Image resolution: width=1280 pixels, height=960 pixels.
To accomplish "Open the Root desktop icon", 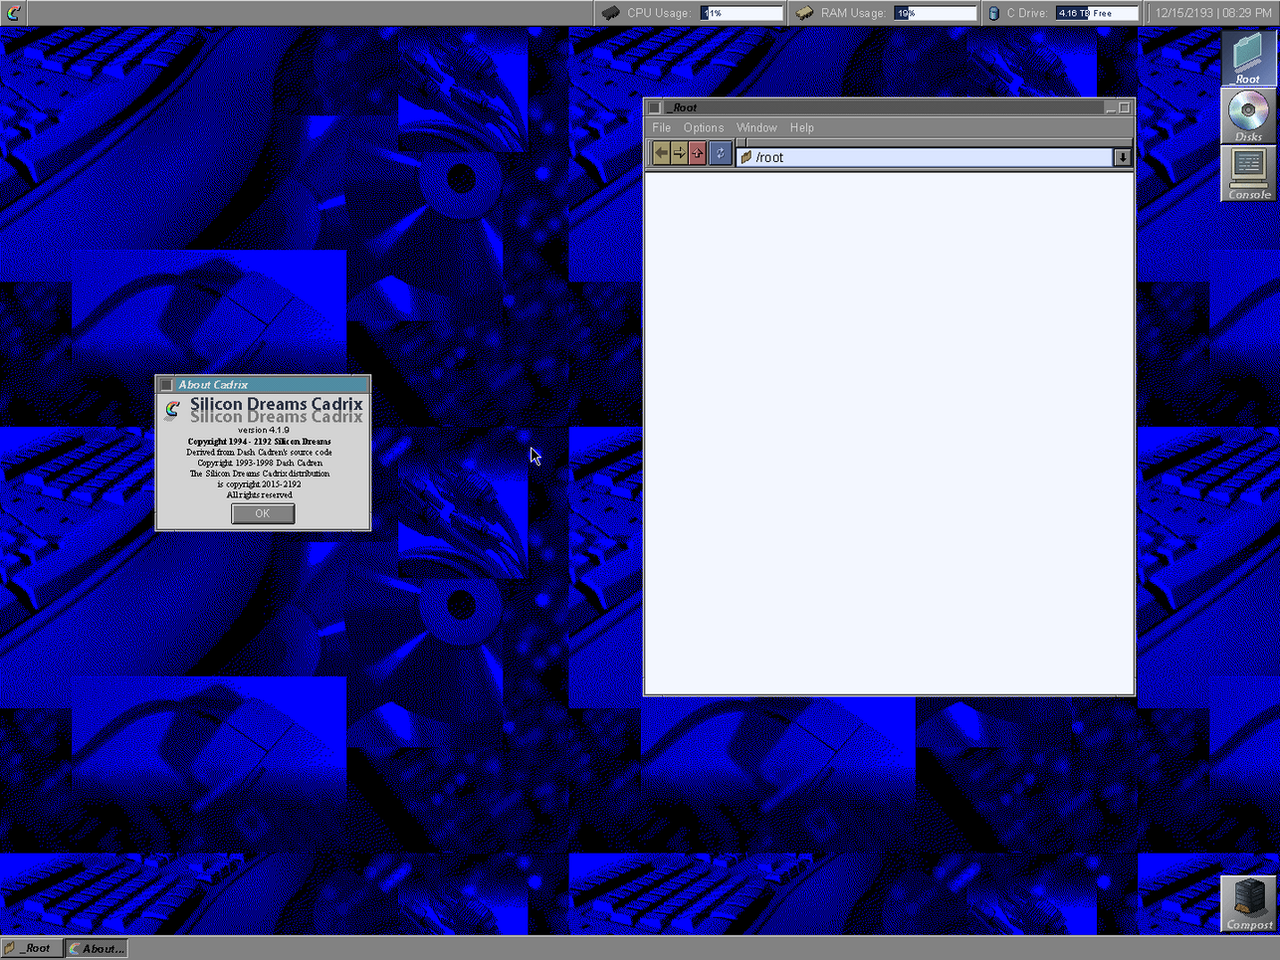I will click(1248, 58).
